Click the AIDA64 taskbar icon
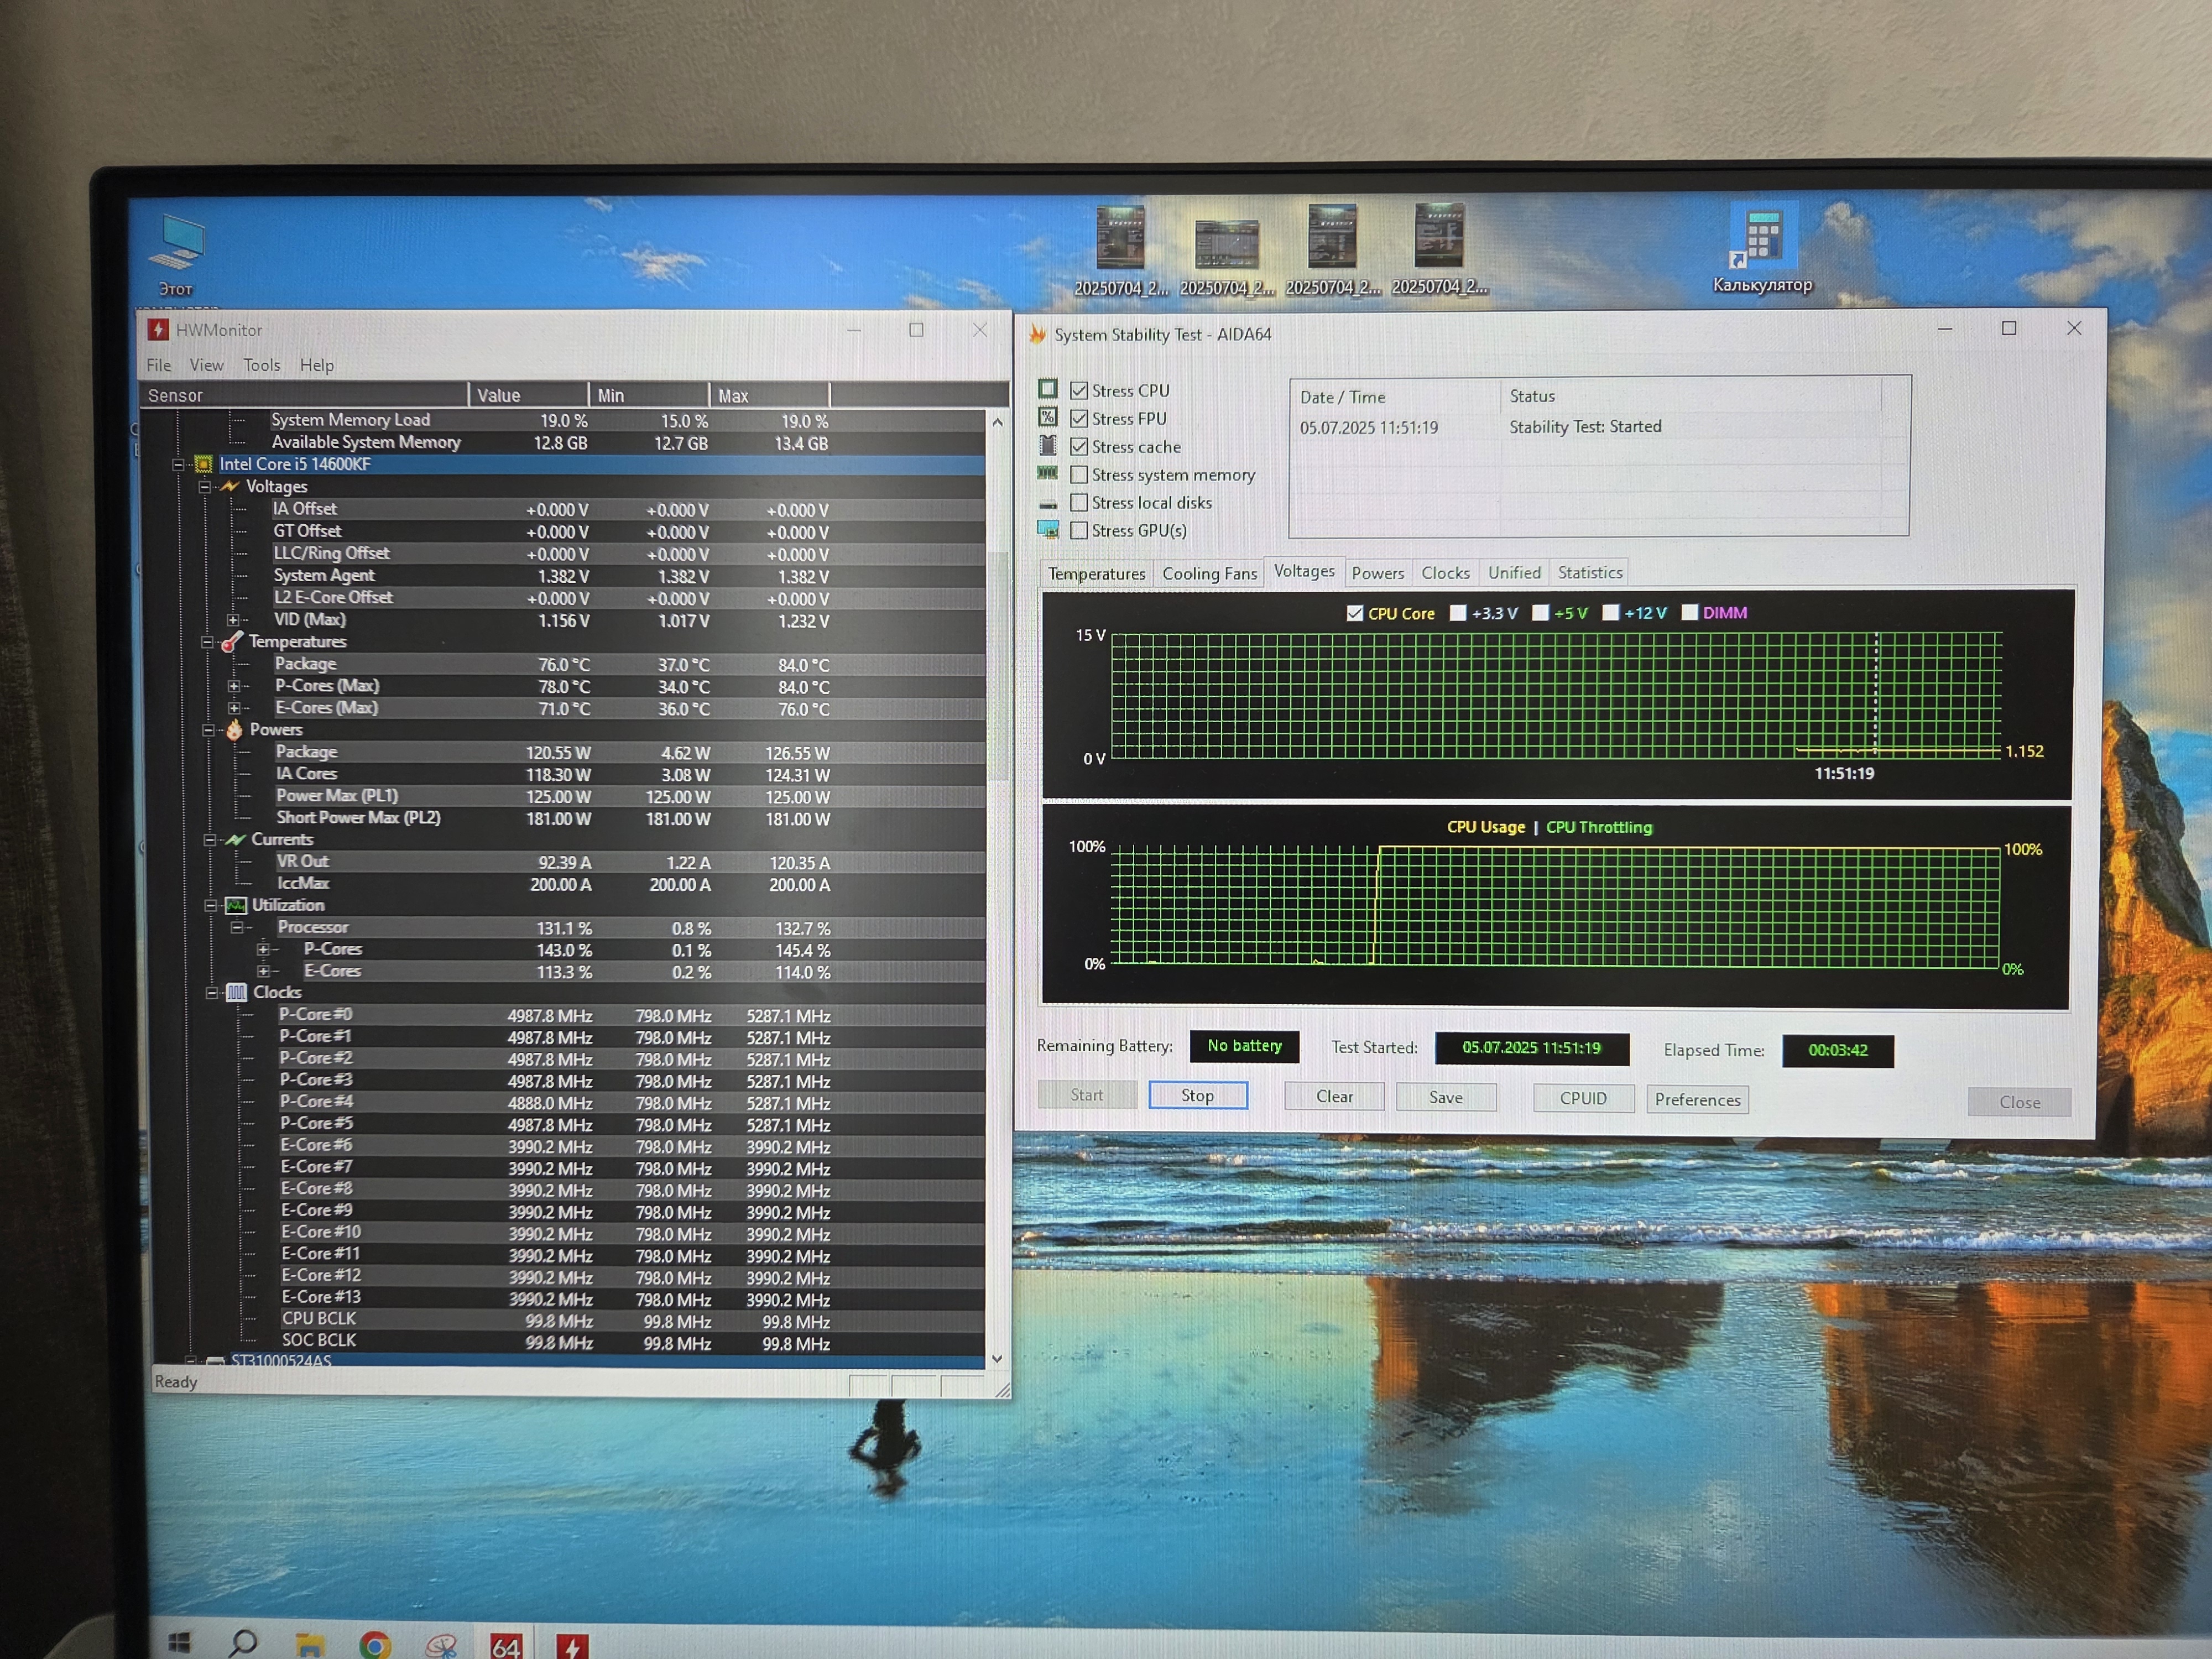This screenshot has width=2212, height=1659. [505, 1645]
